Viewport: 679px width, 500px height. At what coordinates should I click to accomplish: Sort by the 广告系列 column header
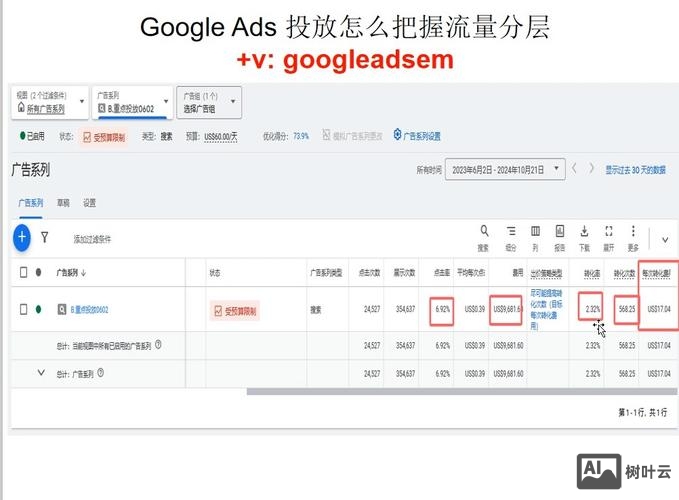click(71, 272)
